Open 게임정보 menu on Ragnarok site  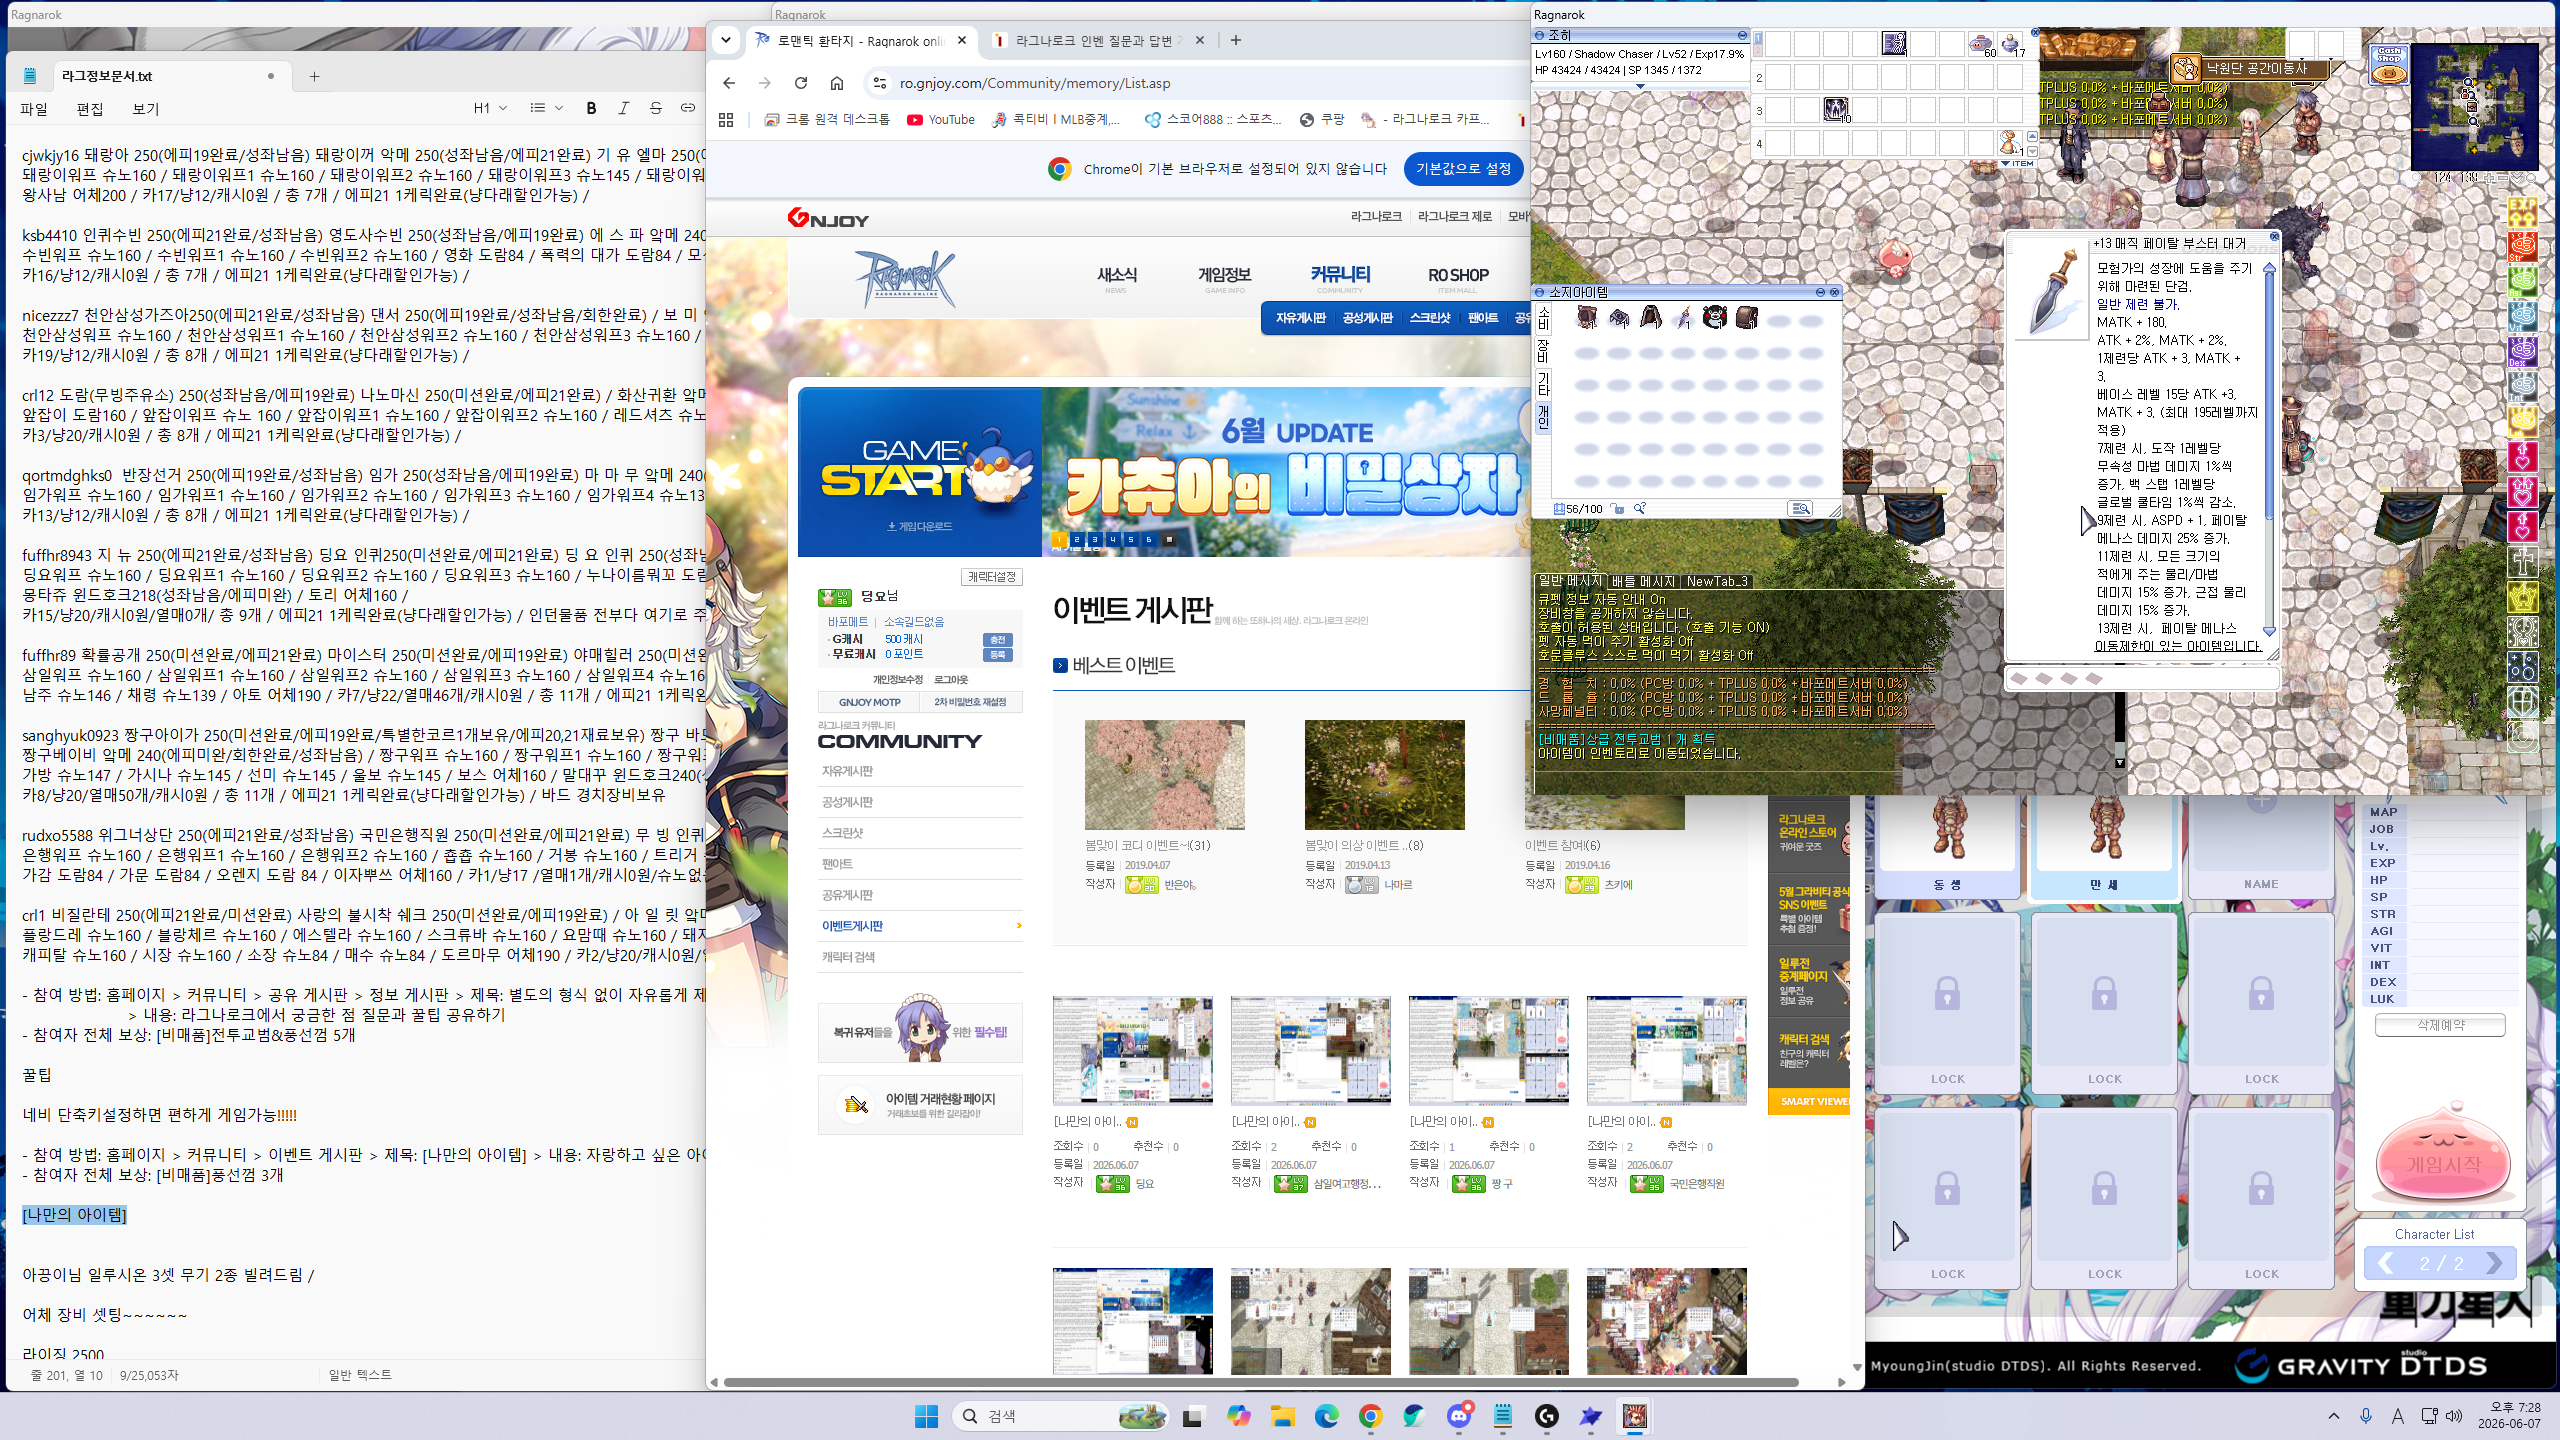(1225, 276)
